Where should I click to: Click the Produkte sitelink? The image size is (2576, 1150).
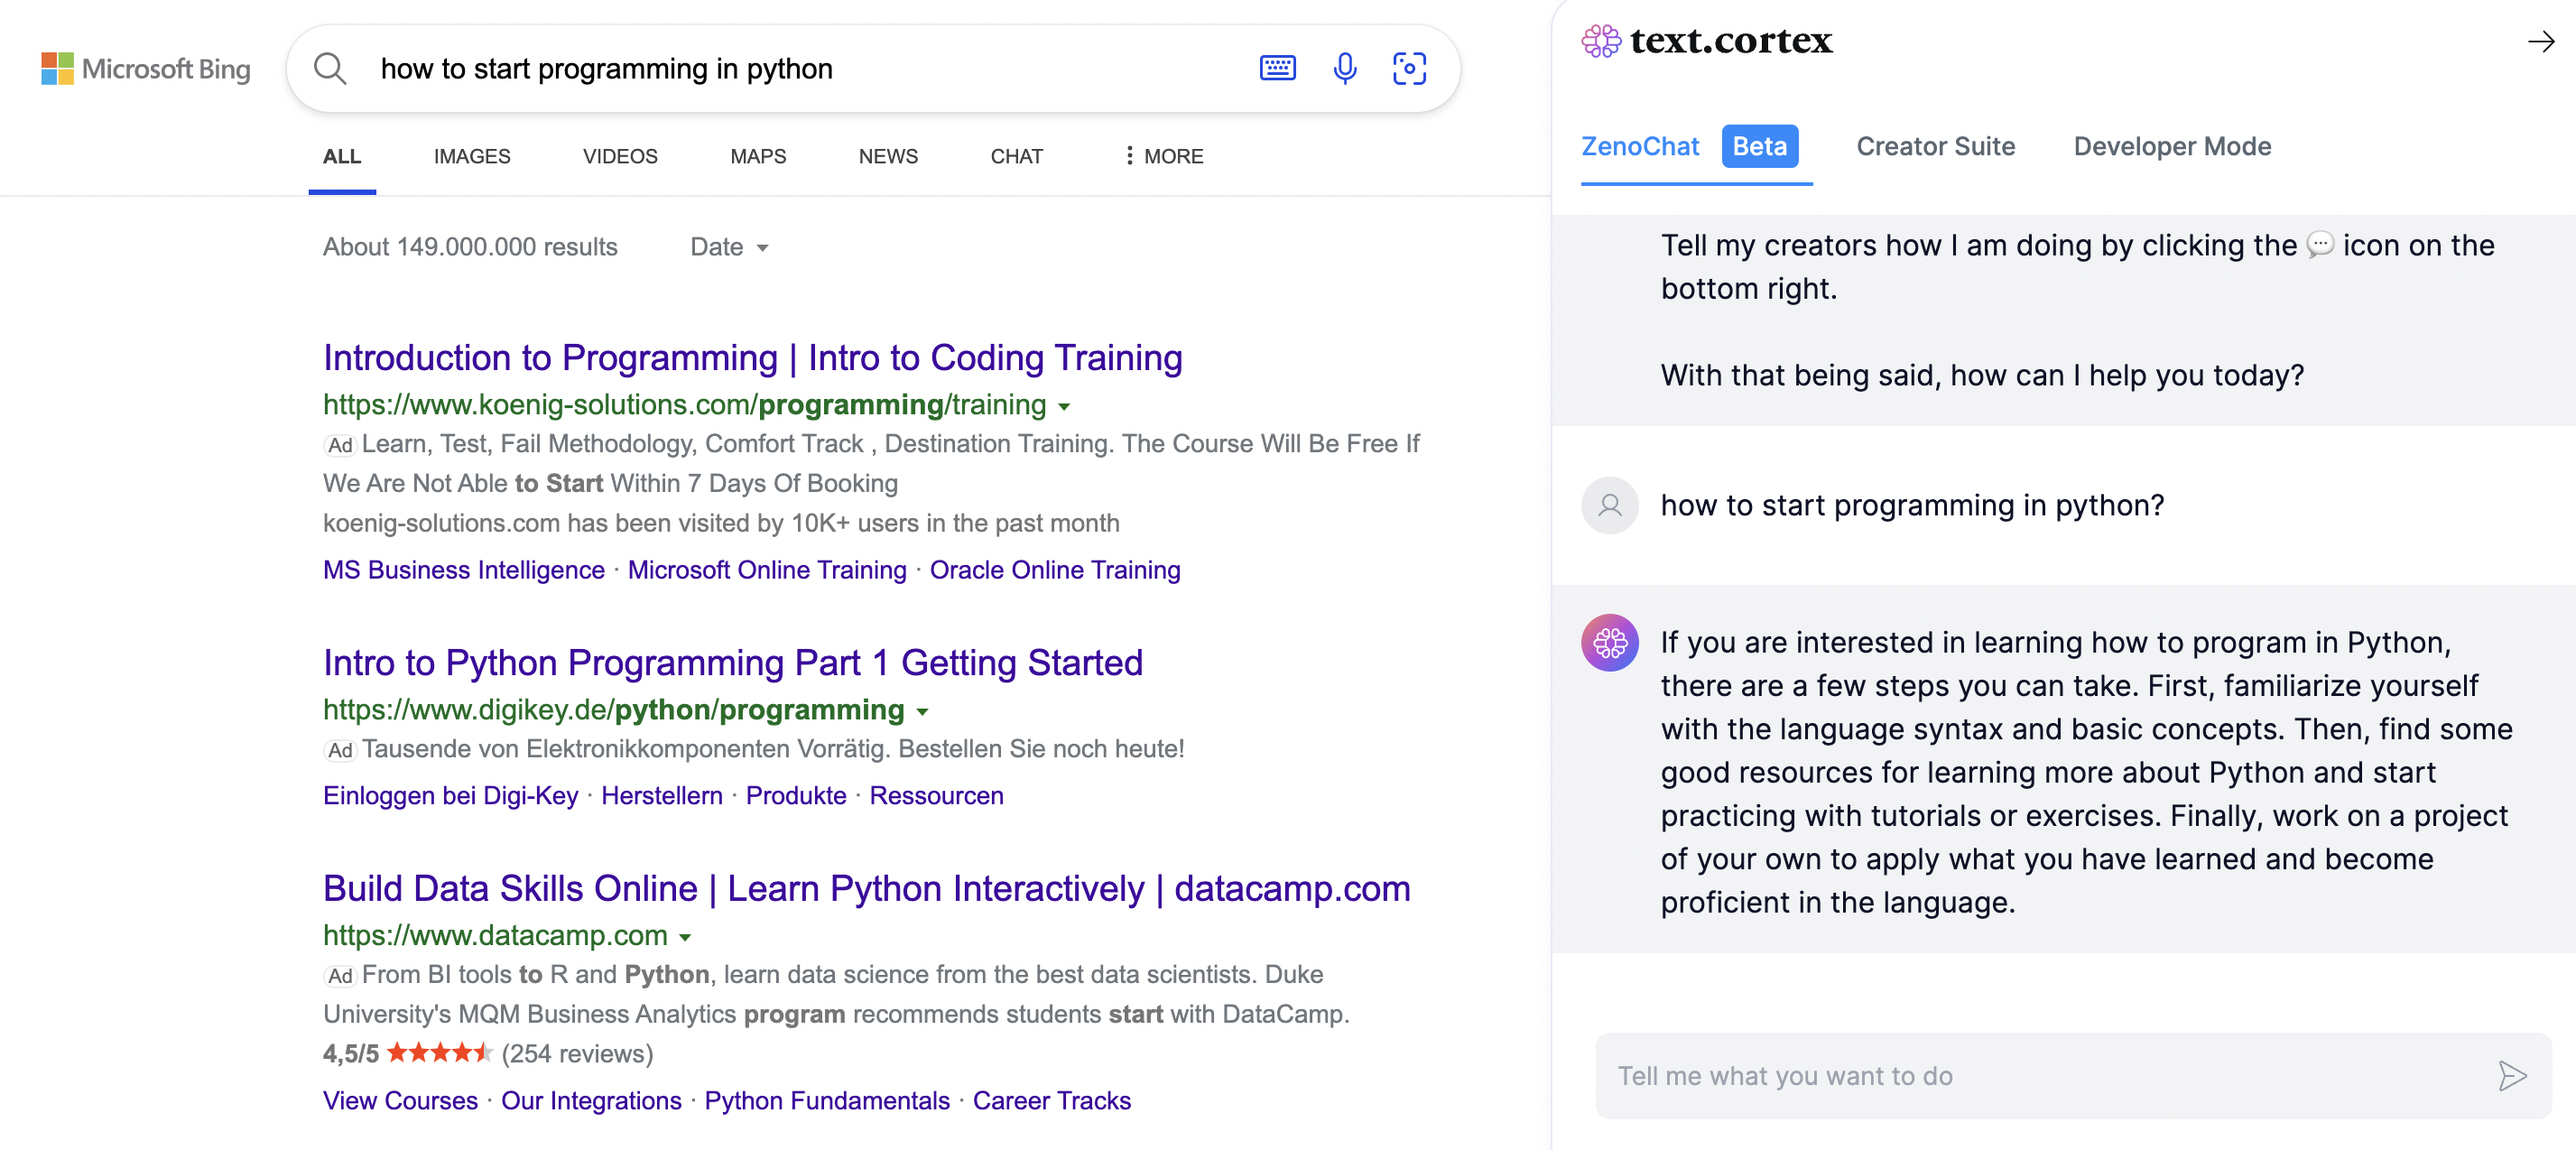(795, 796)
